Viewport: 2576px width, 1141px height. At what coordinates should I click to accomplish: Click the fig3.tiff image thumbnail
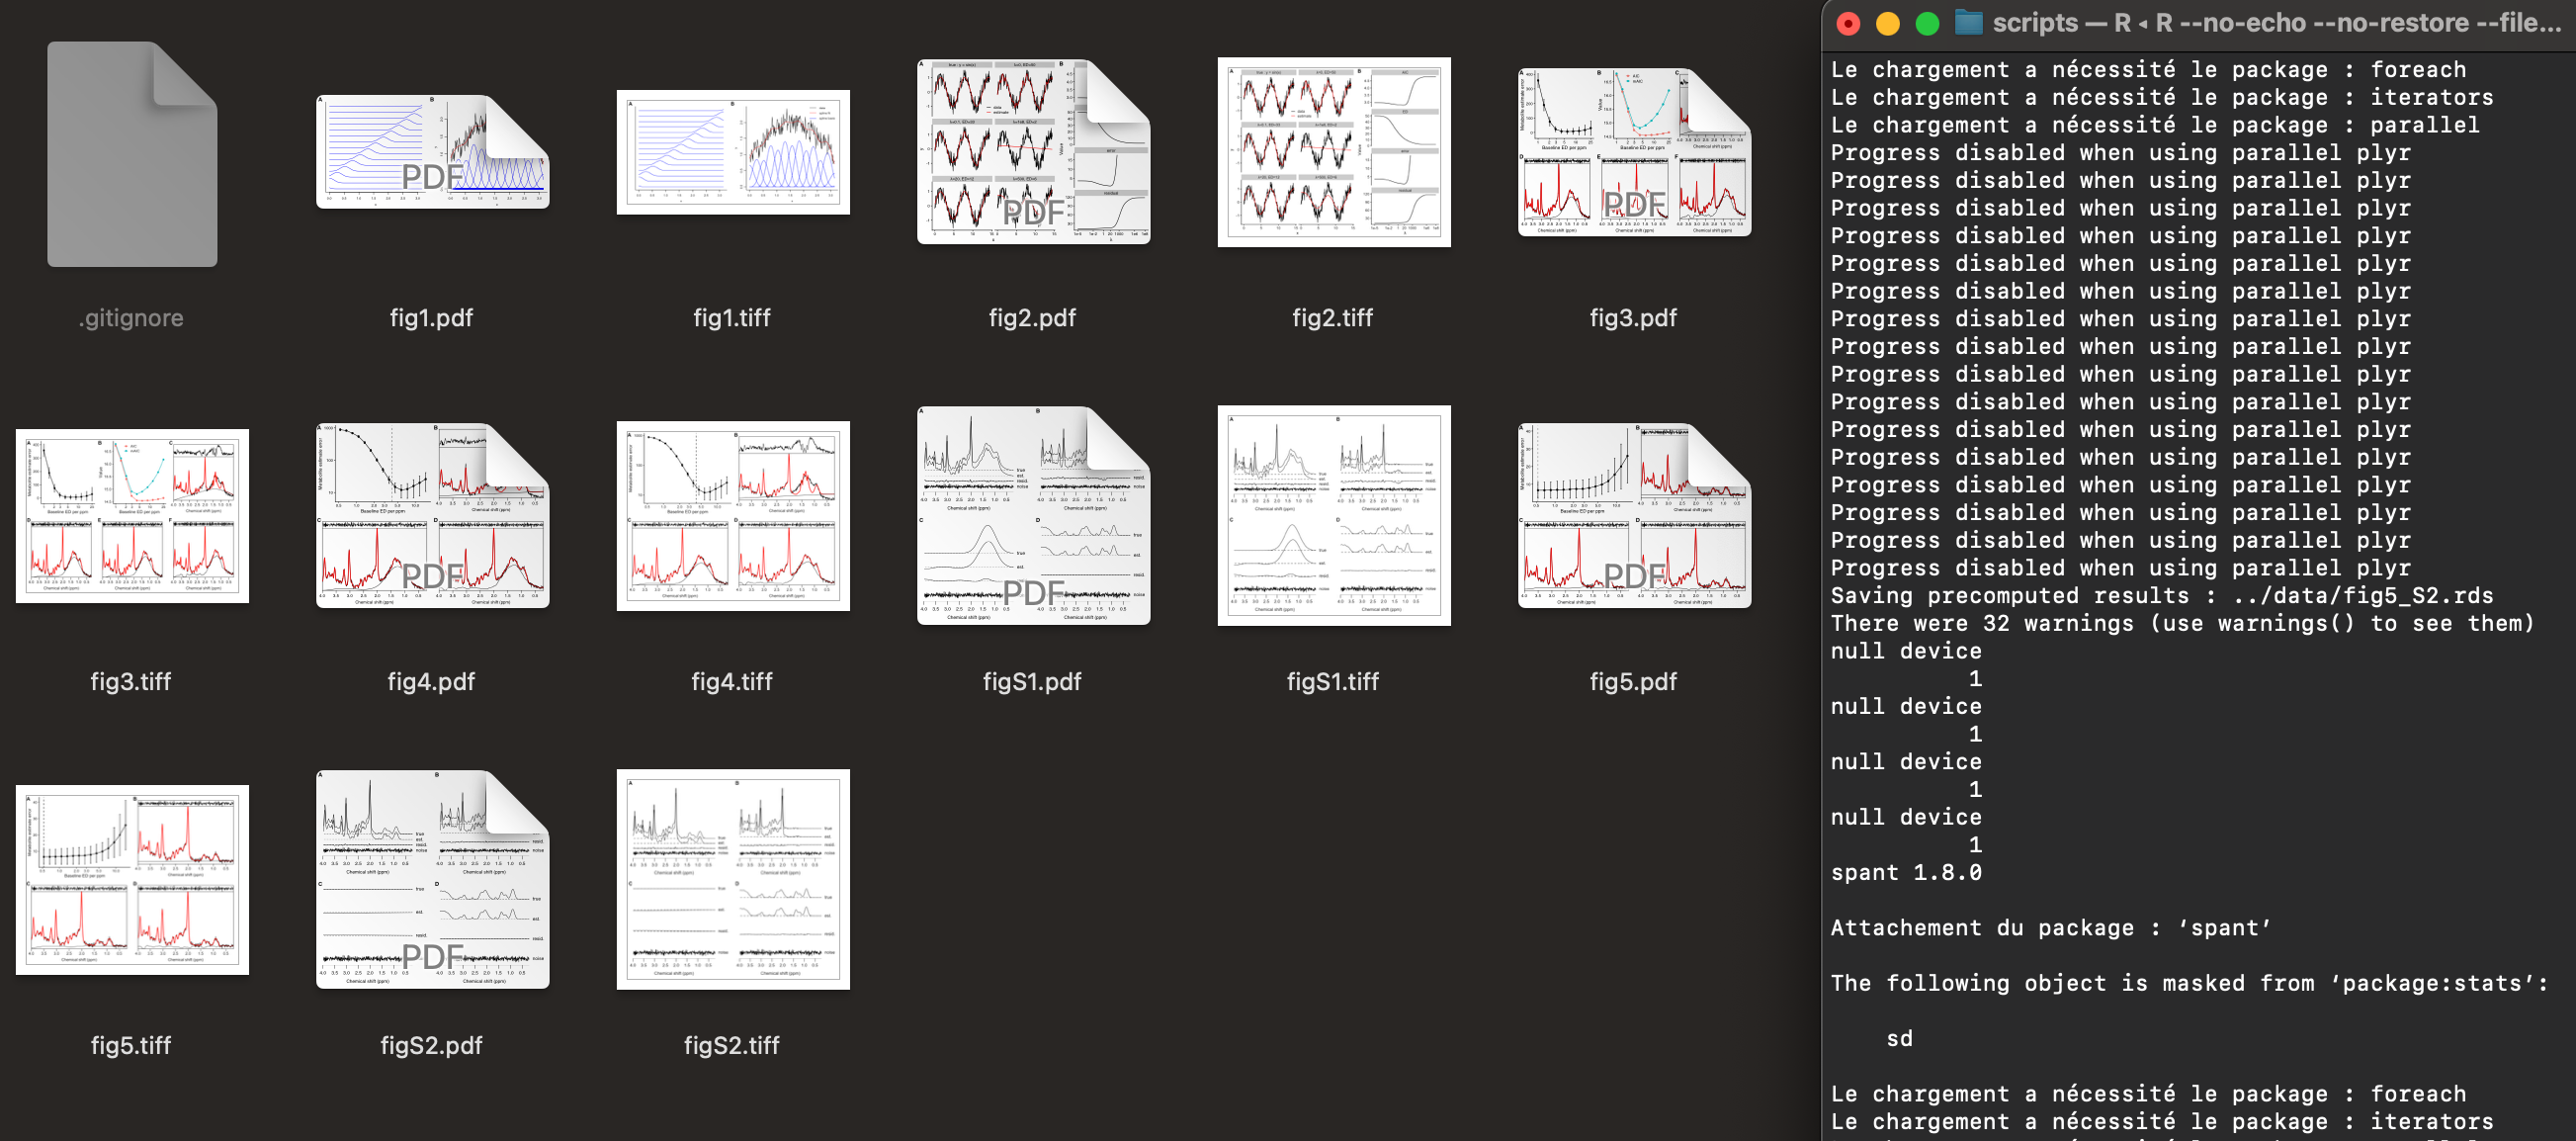[132, 515]
